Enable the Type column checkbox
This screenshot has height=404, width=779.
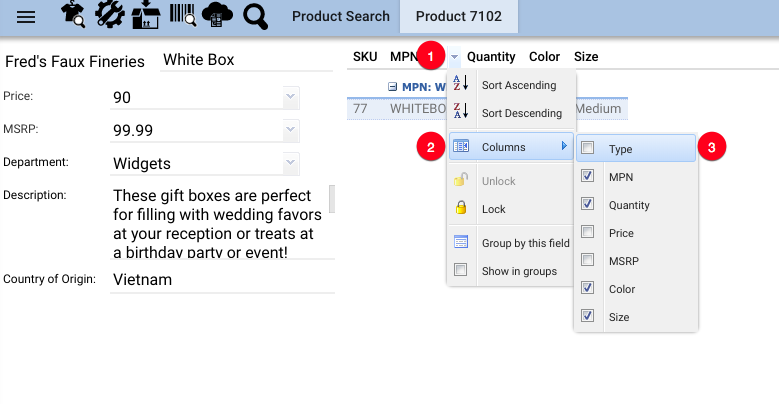pyautogui.click(x=587, y=148)
